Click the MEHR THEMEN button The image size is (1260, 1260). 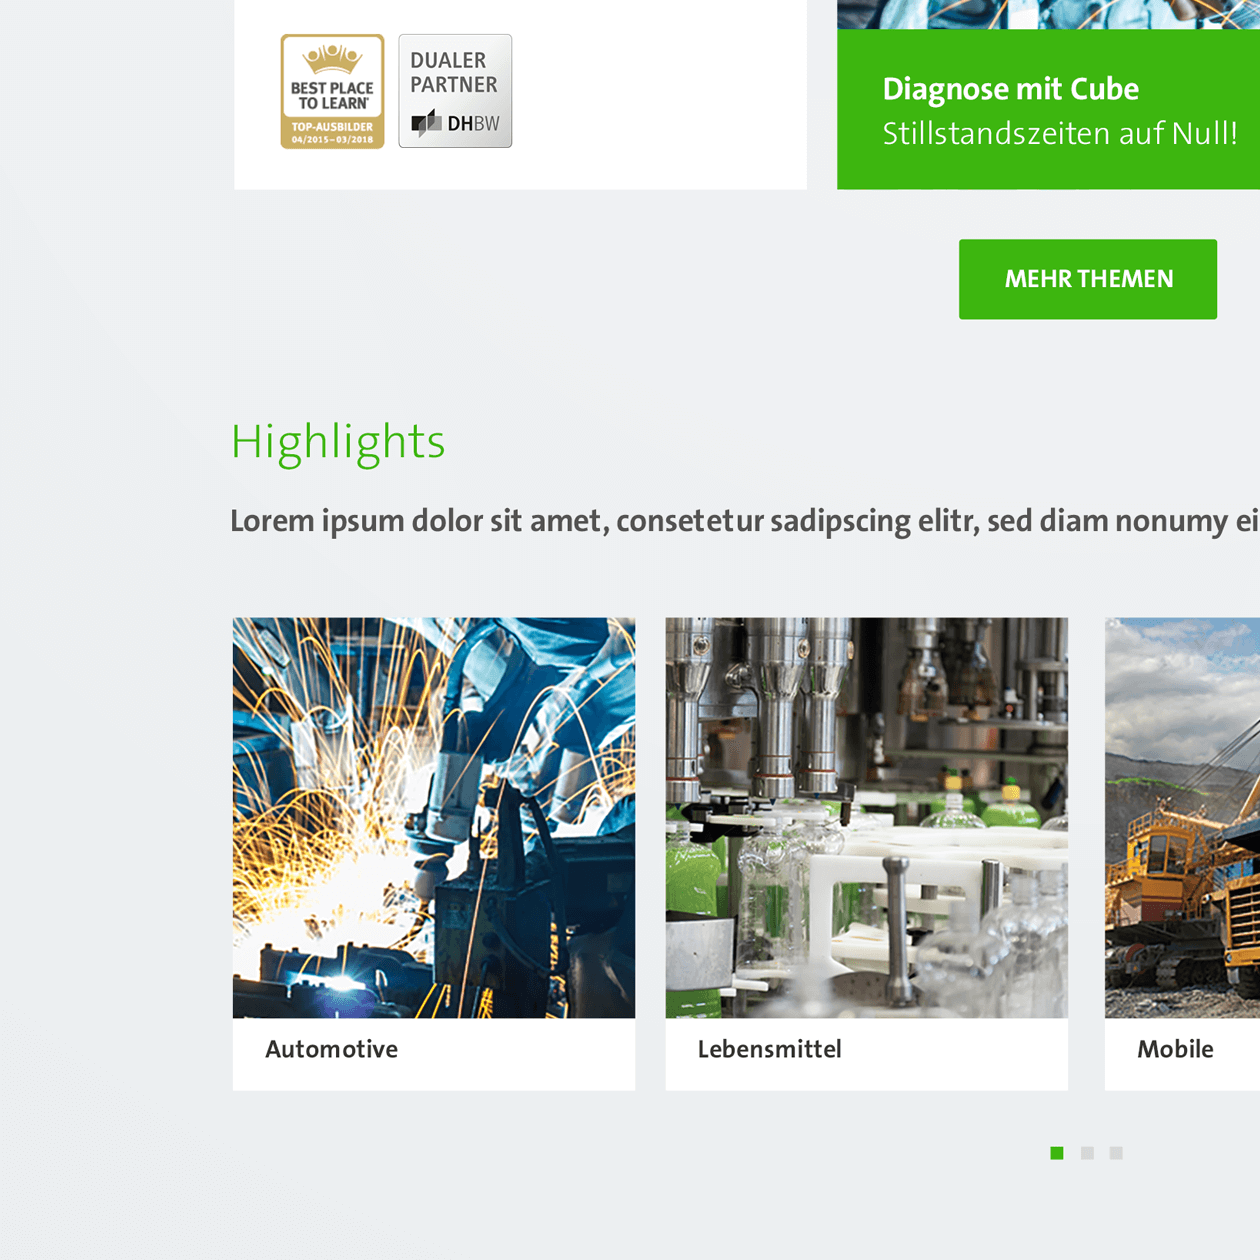(x=1088, y=279)
